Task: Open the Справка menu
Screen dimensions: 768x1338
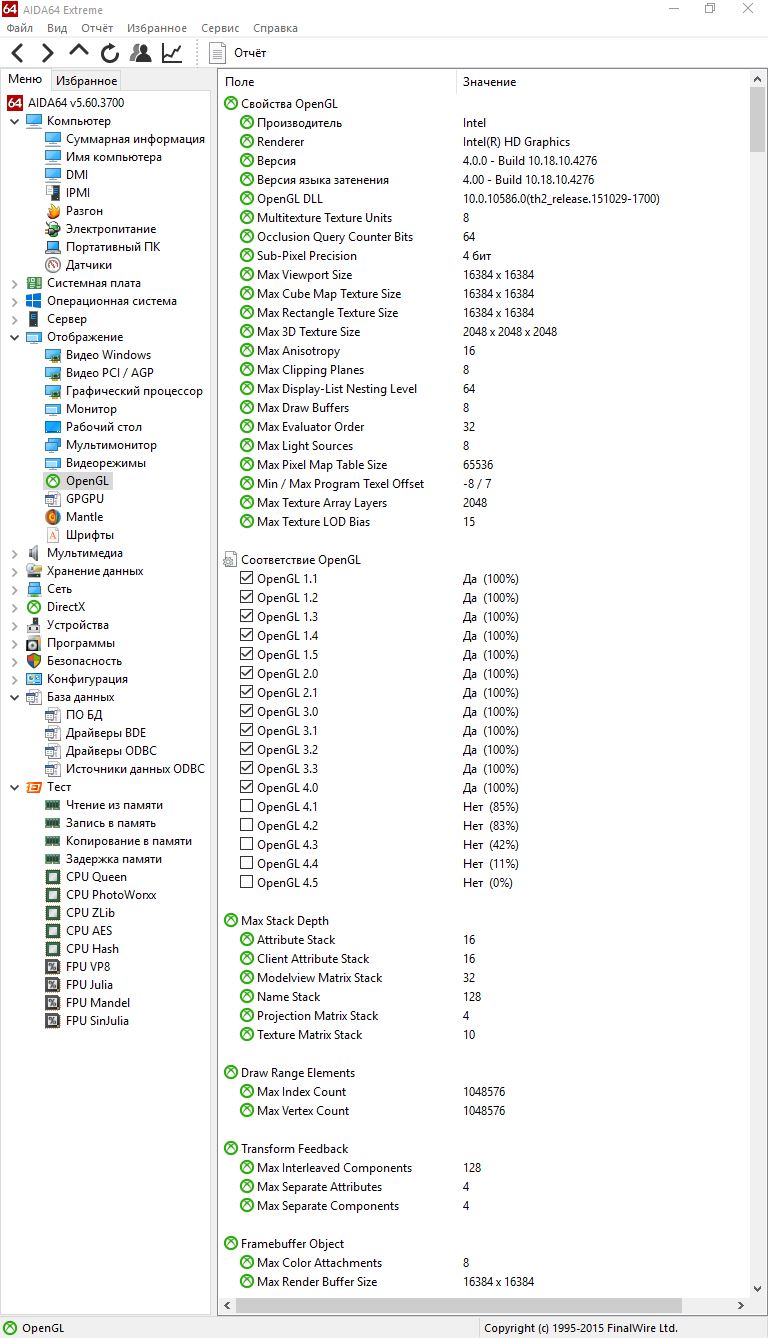Action: pos(276,28)
